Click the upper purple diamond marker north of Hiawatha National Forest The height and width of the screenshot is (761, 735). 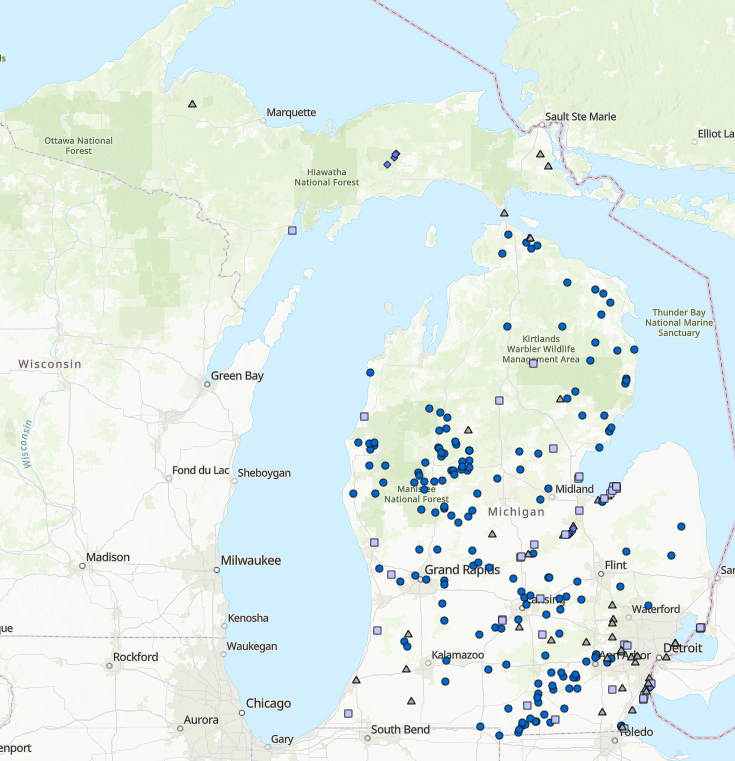pyautogui.click(x=396, y=154)
